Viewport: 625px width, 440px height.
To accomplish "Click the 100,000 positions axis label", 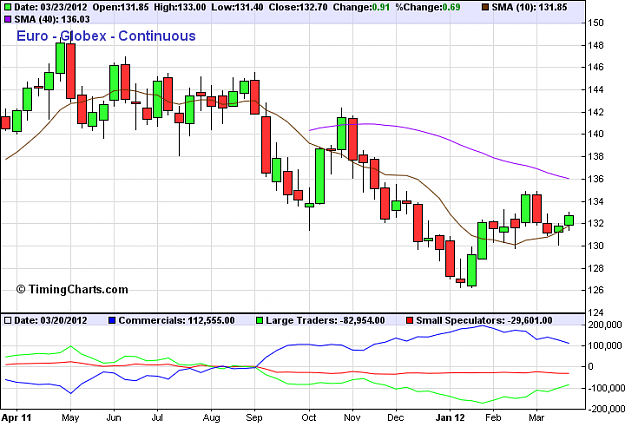I will coord(605,346).
